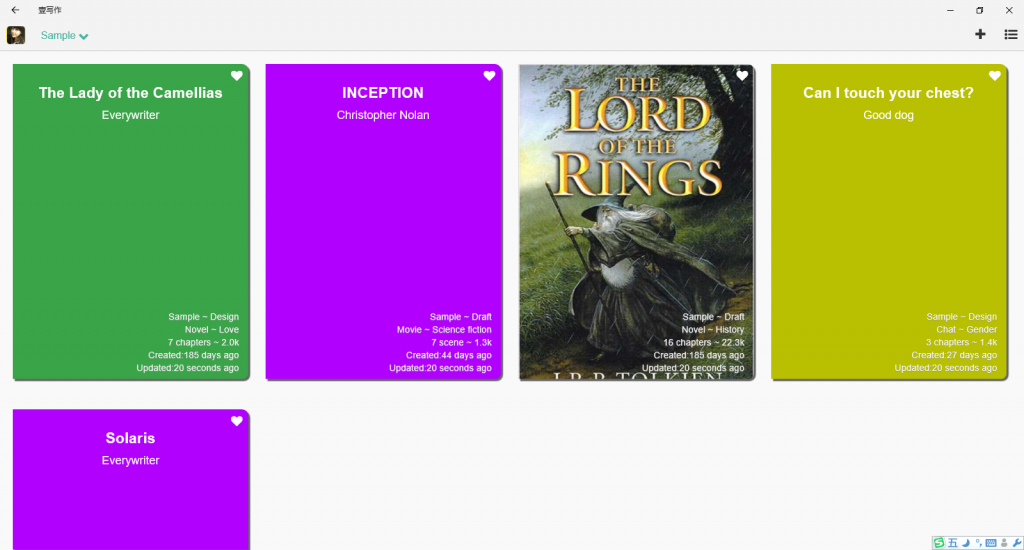Toggle favorite heart on INCEPTION card
The height and width of the screenshot is (550, 1024).
tap(489, 76)
